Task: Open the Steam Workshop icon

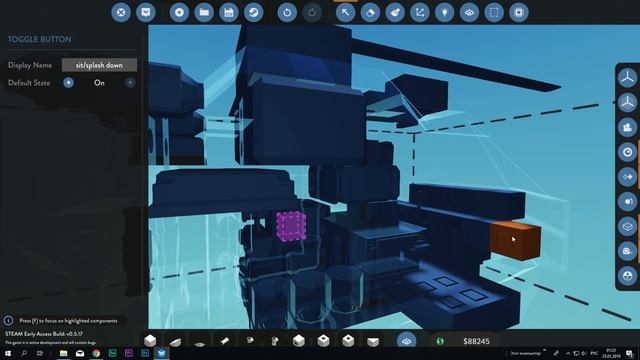Action: click(x=253, y=12)
